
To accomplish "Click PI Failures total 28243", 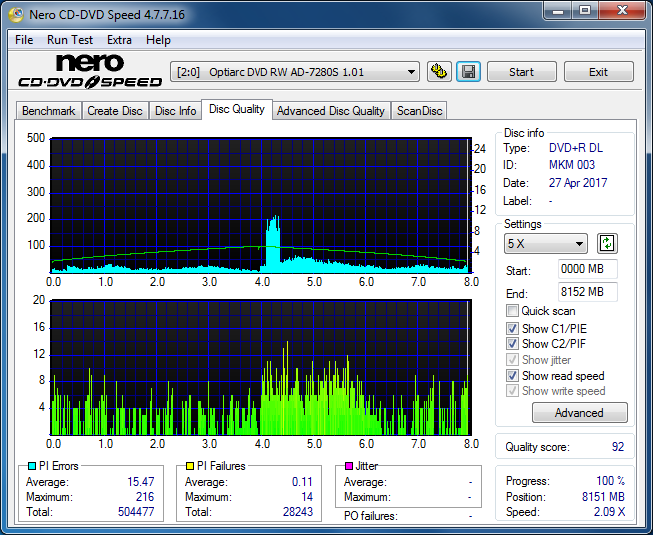I will [298, 512].
